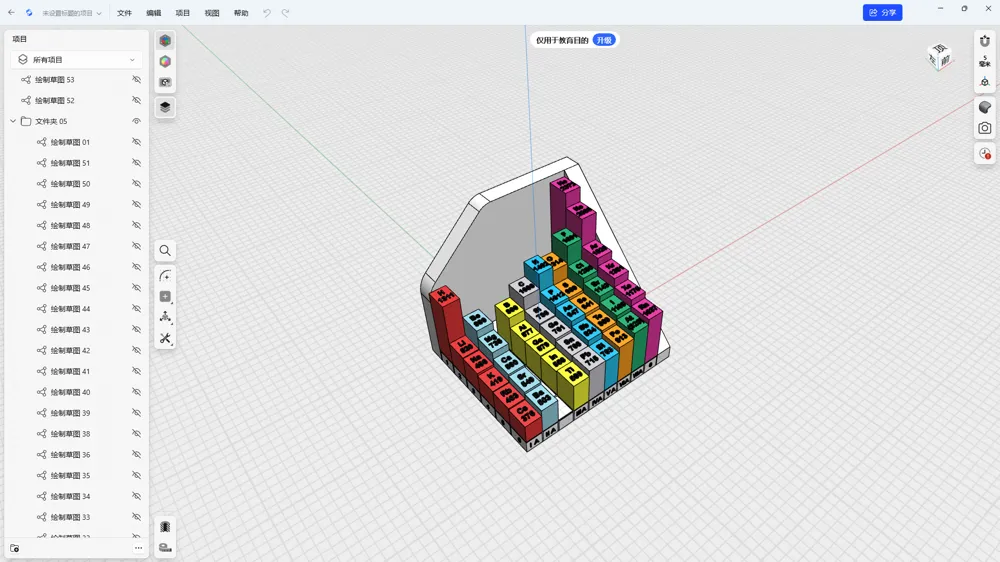1000x562 pixels.
Task: Click the 3D print spool icon
Action: pos(165,527)
